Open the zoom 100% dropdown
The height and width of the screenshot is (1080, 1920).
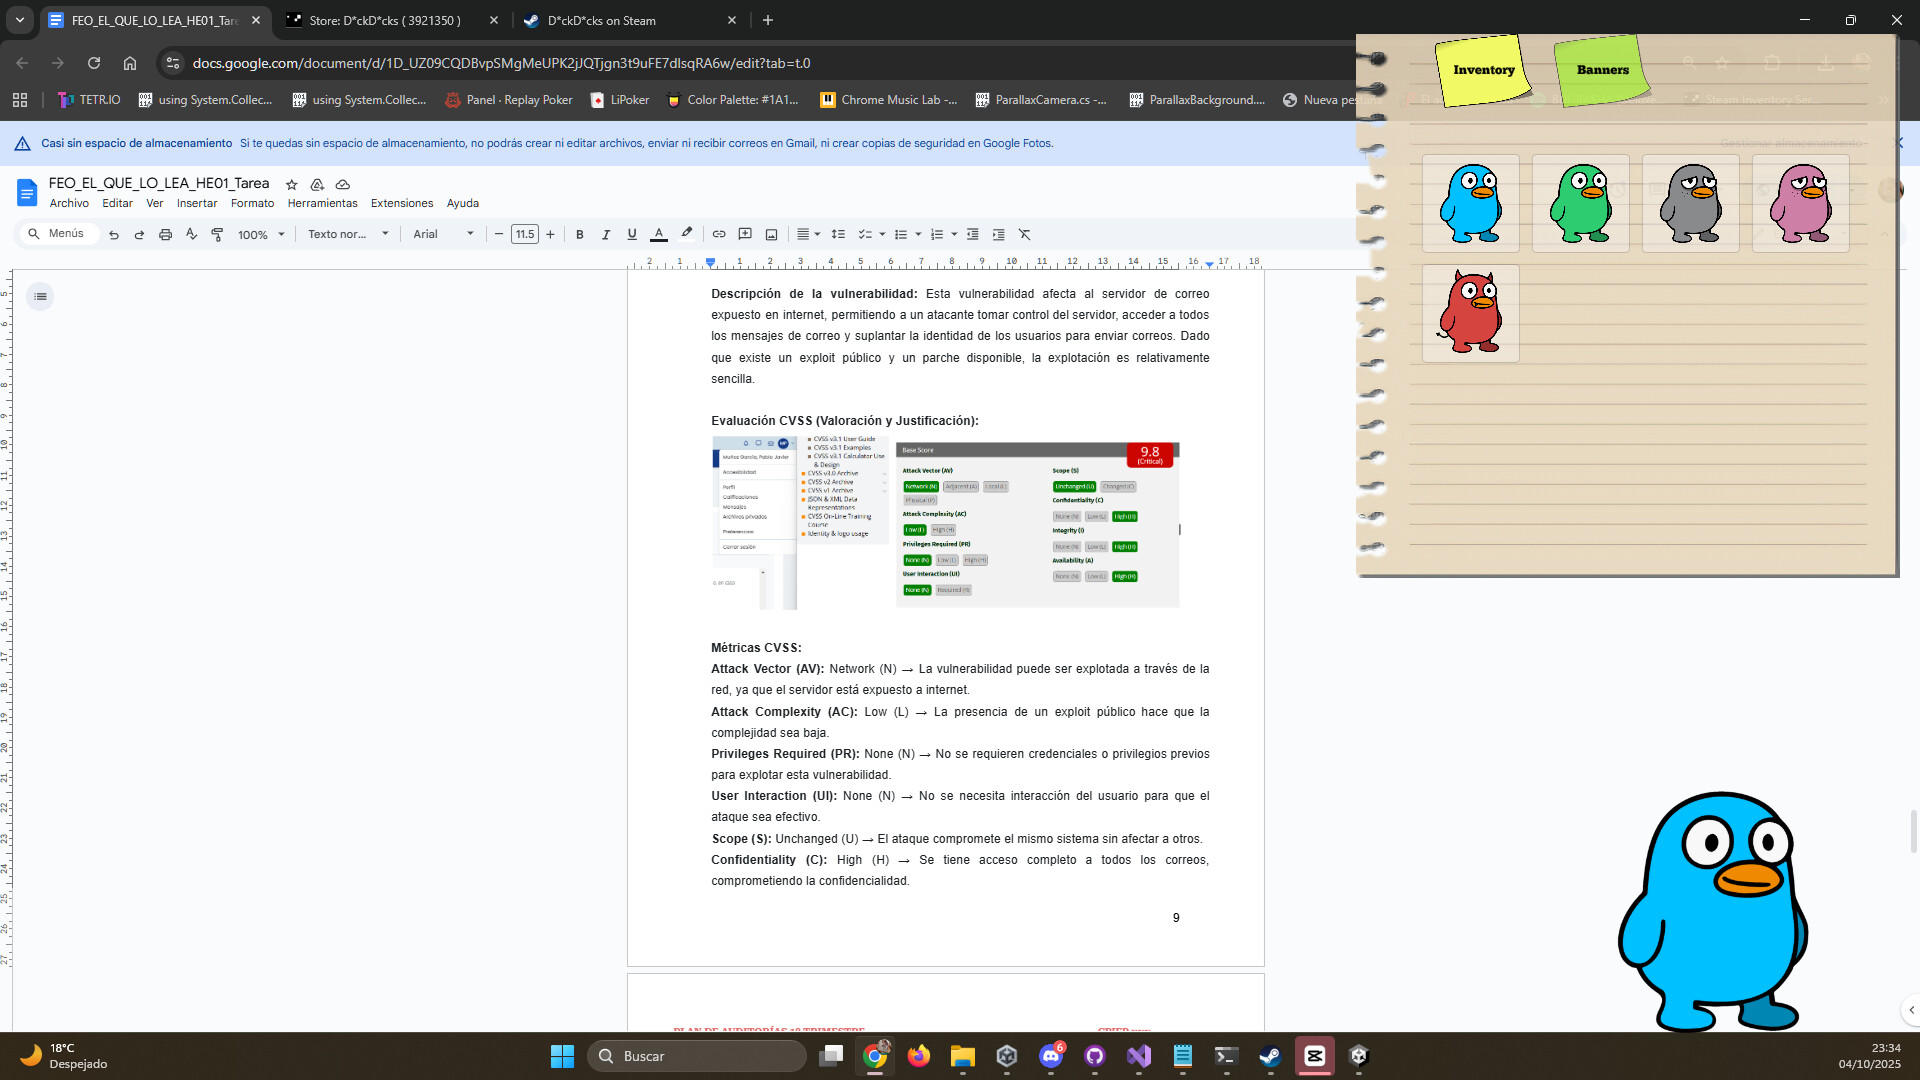coord(261,234)
